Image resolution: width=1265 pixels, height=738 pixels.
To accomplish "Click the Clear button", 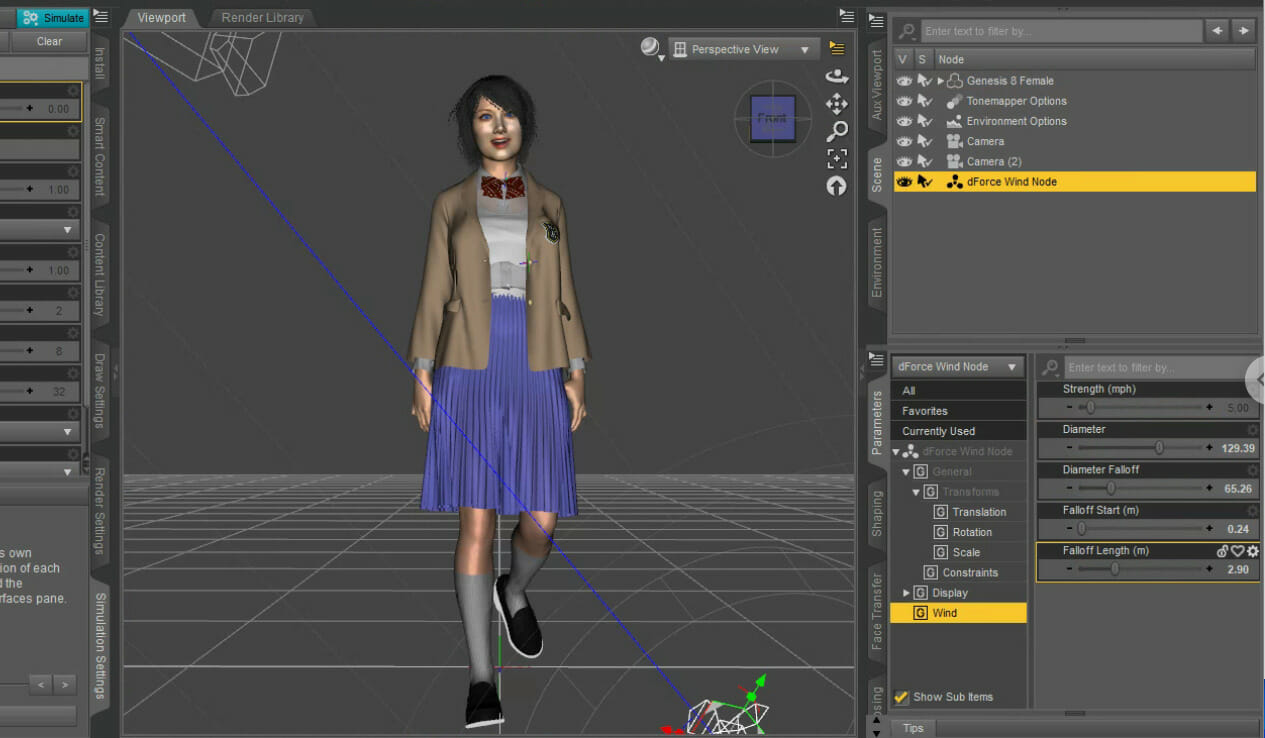I will [x=49, y=41].
